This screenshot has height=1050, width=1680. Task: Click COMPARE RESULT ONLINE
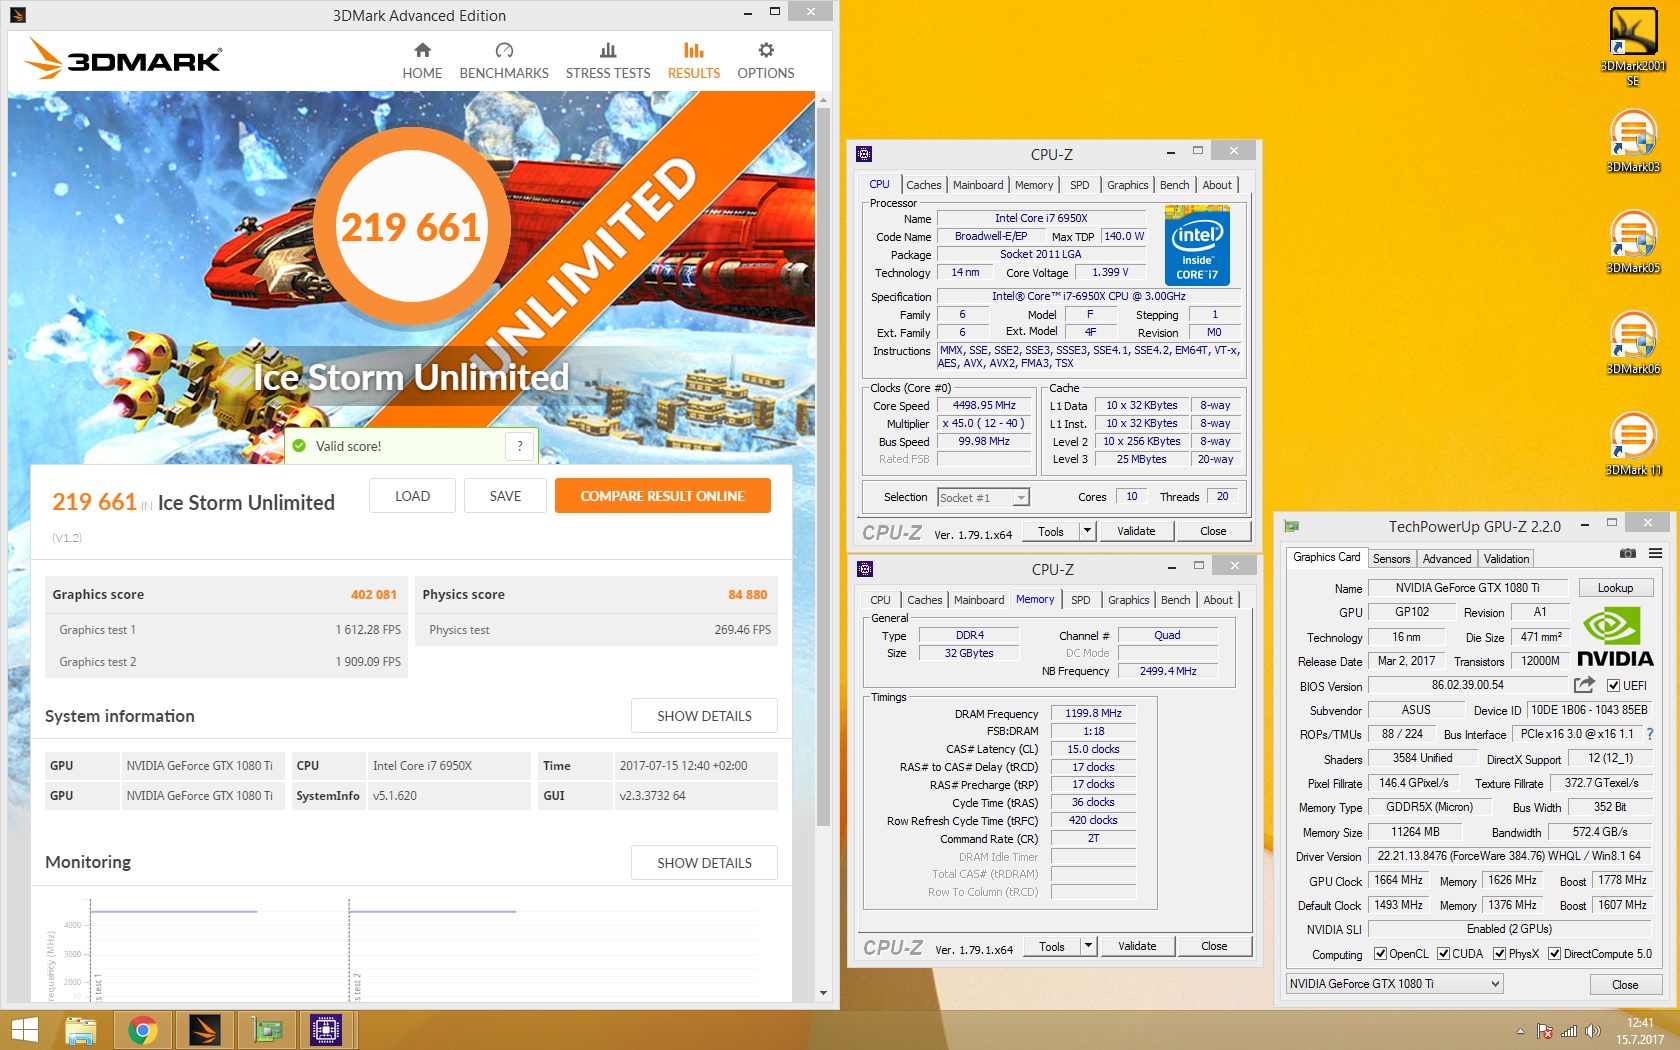coord(662,496)
